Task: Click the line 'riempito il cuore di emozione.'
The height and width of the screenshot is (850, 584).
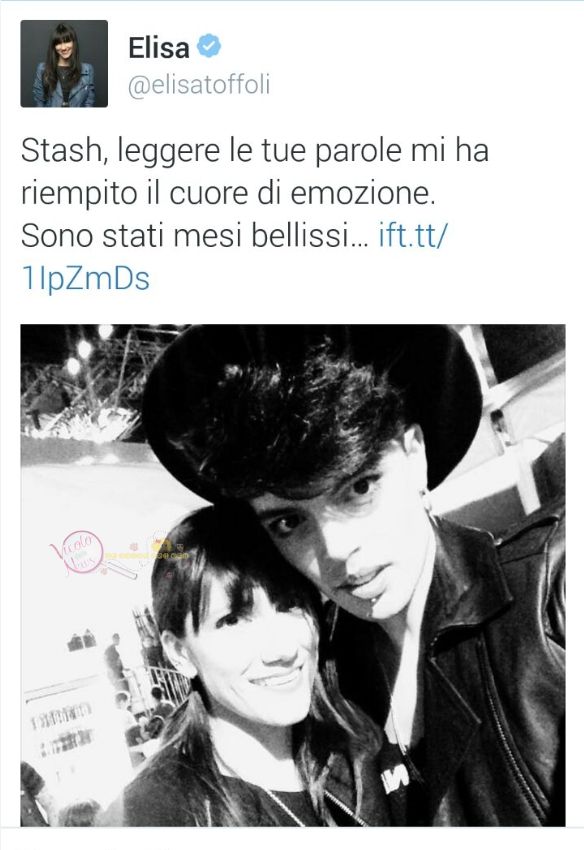Action: click(228, 194)
